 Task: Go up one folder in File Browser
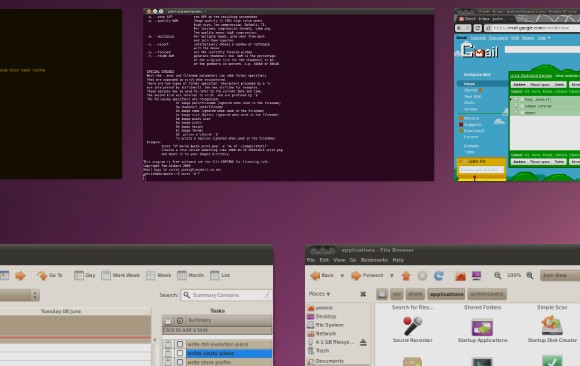coord(406,275)
